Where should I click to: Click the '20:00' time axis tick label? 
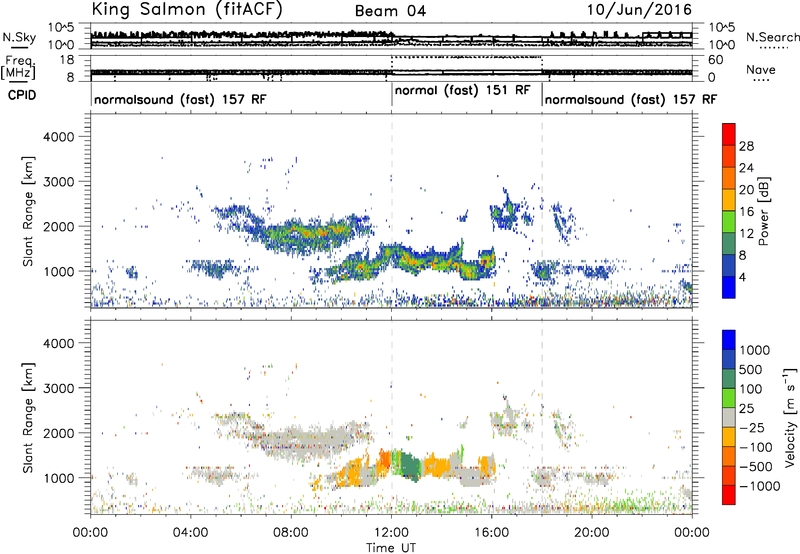click(x=592, y=533)
